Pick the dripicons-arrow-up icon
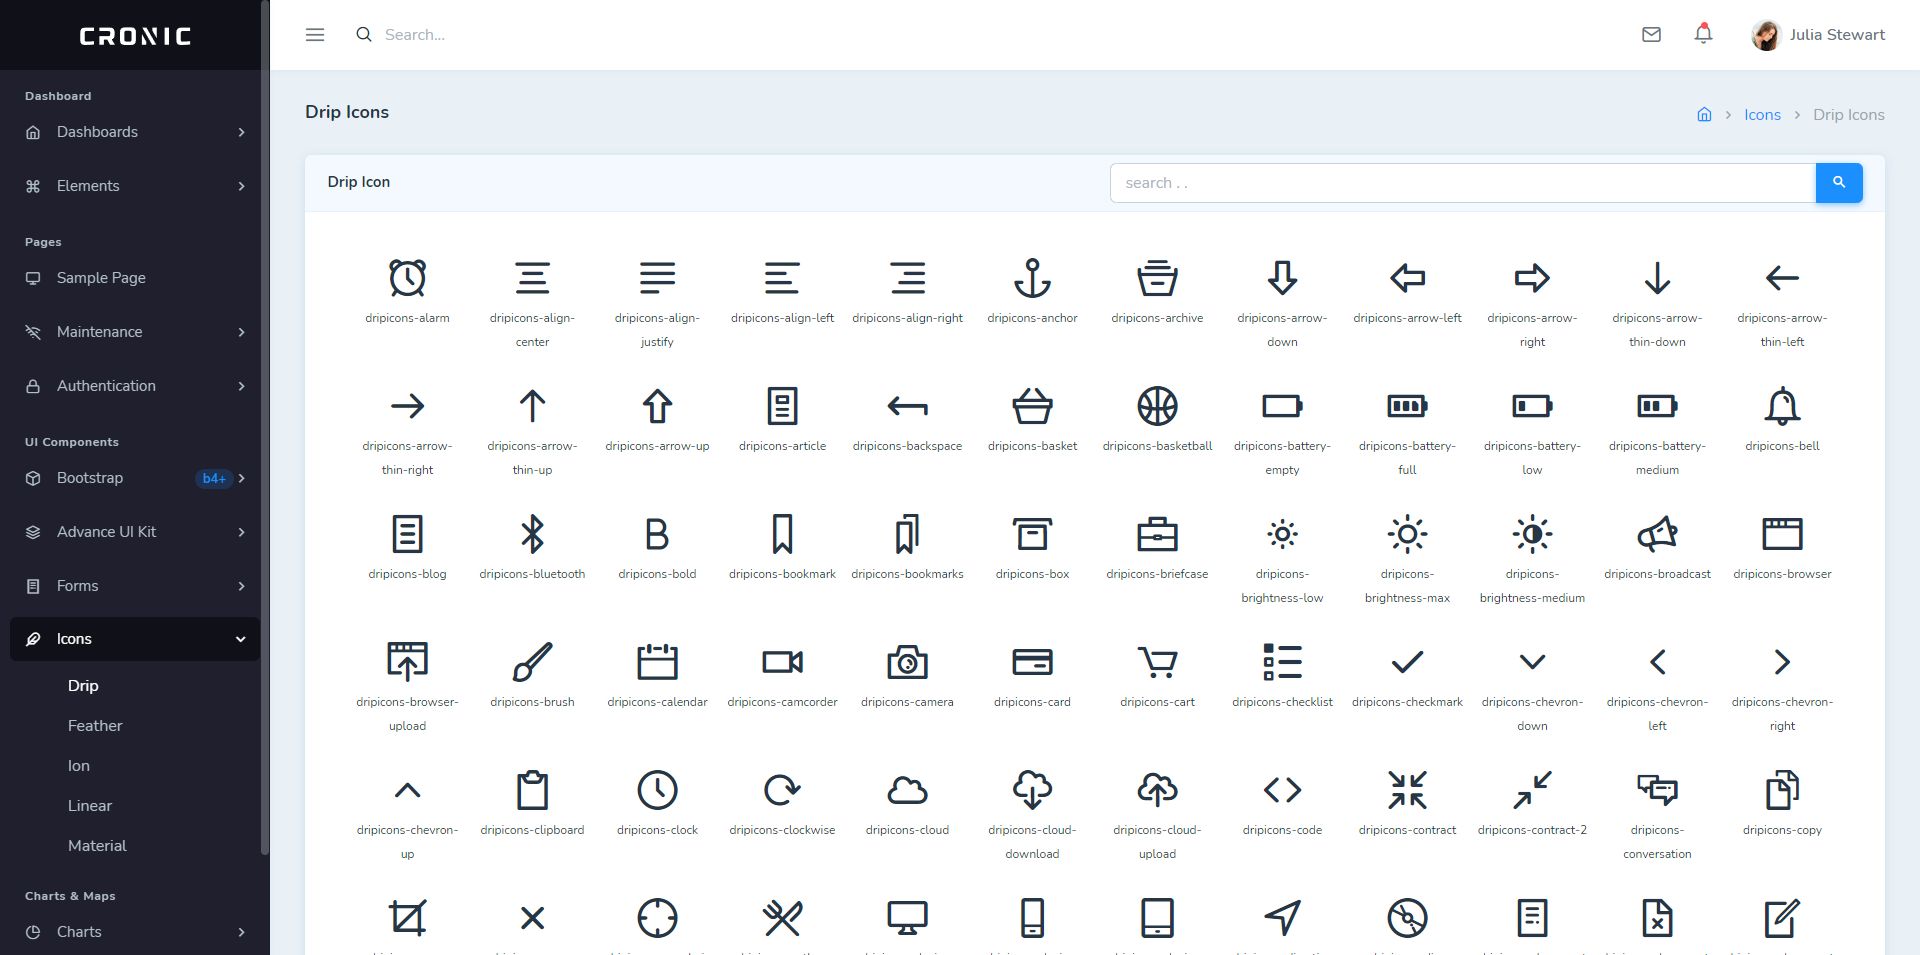Image resolution: width=1920 pixels, height=955 pixels. tap(657, 406)
